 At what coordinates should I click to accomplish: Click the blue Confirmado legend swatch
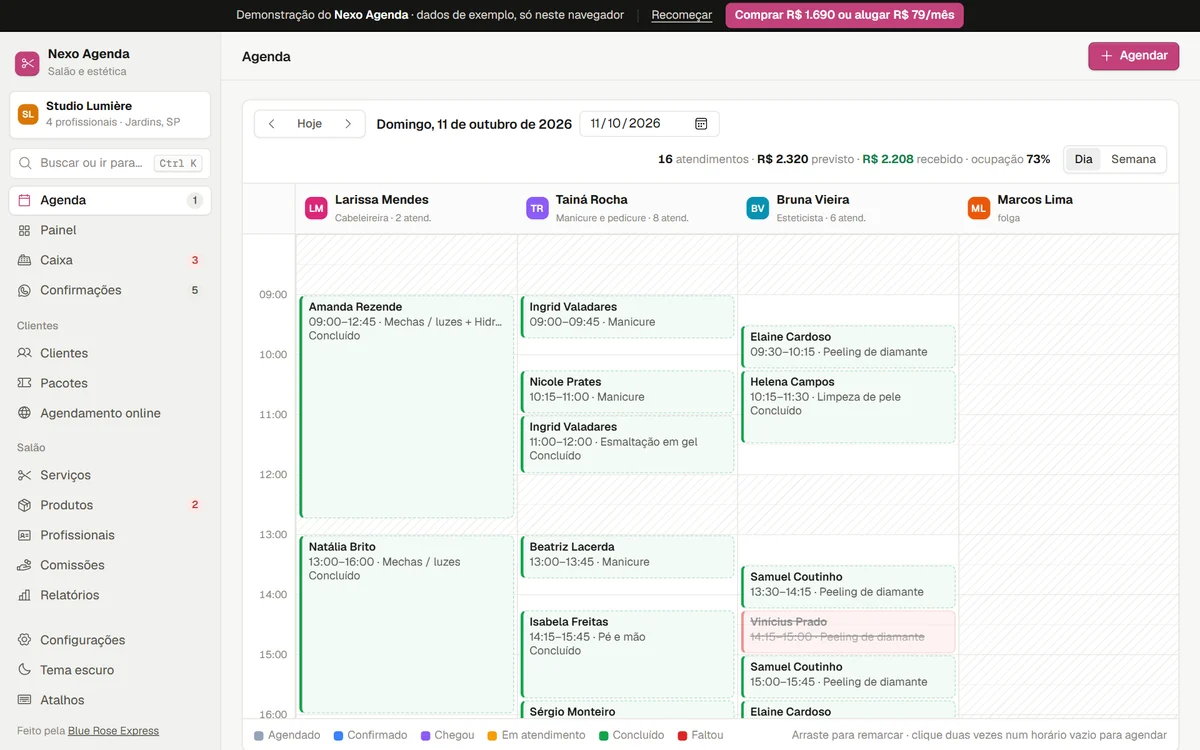(x=338, y=736)
